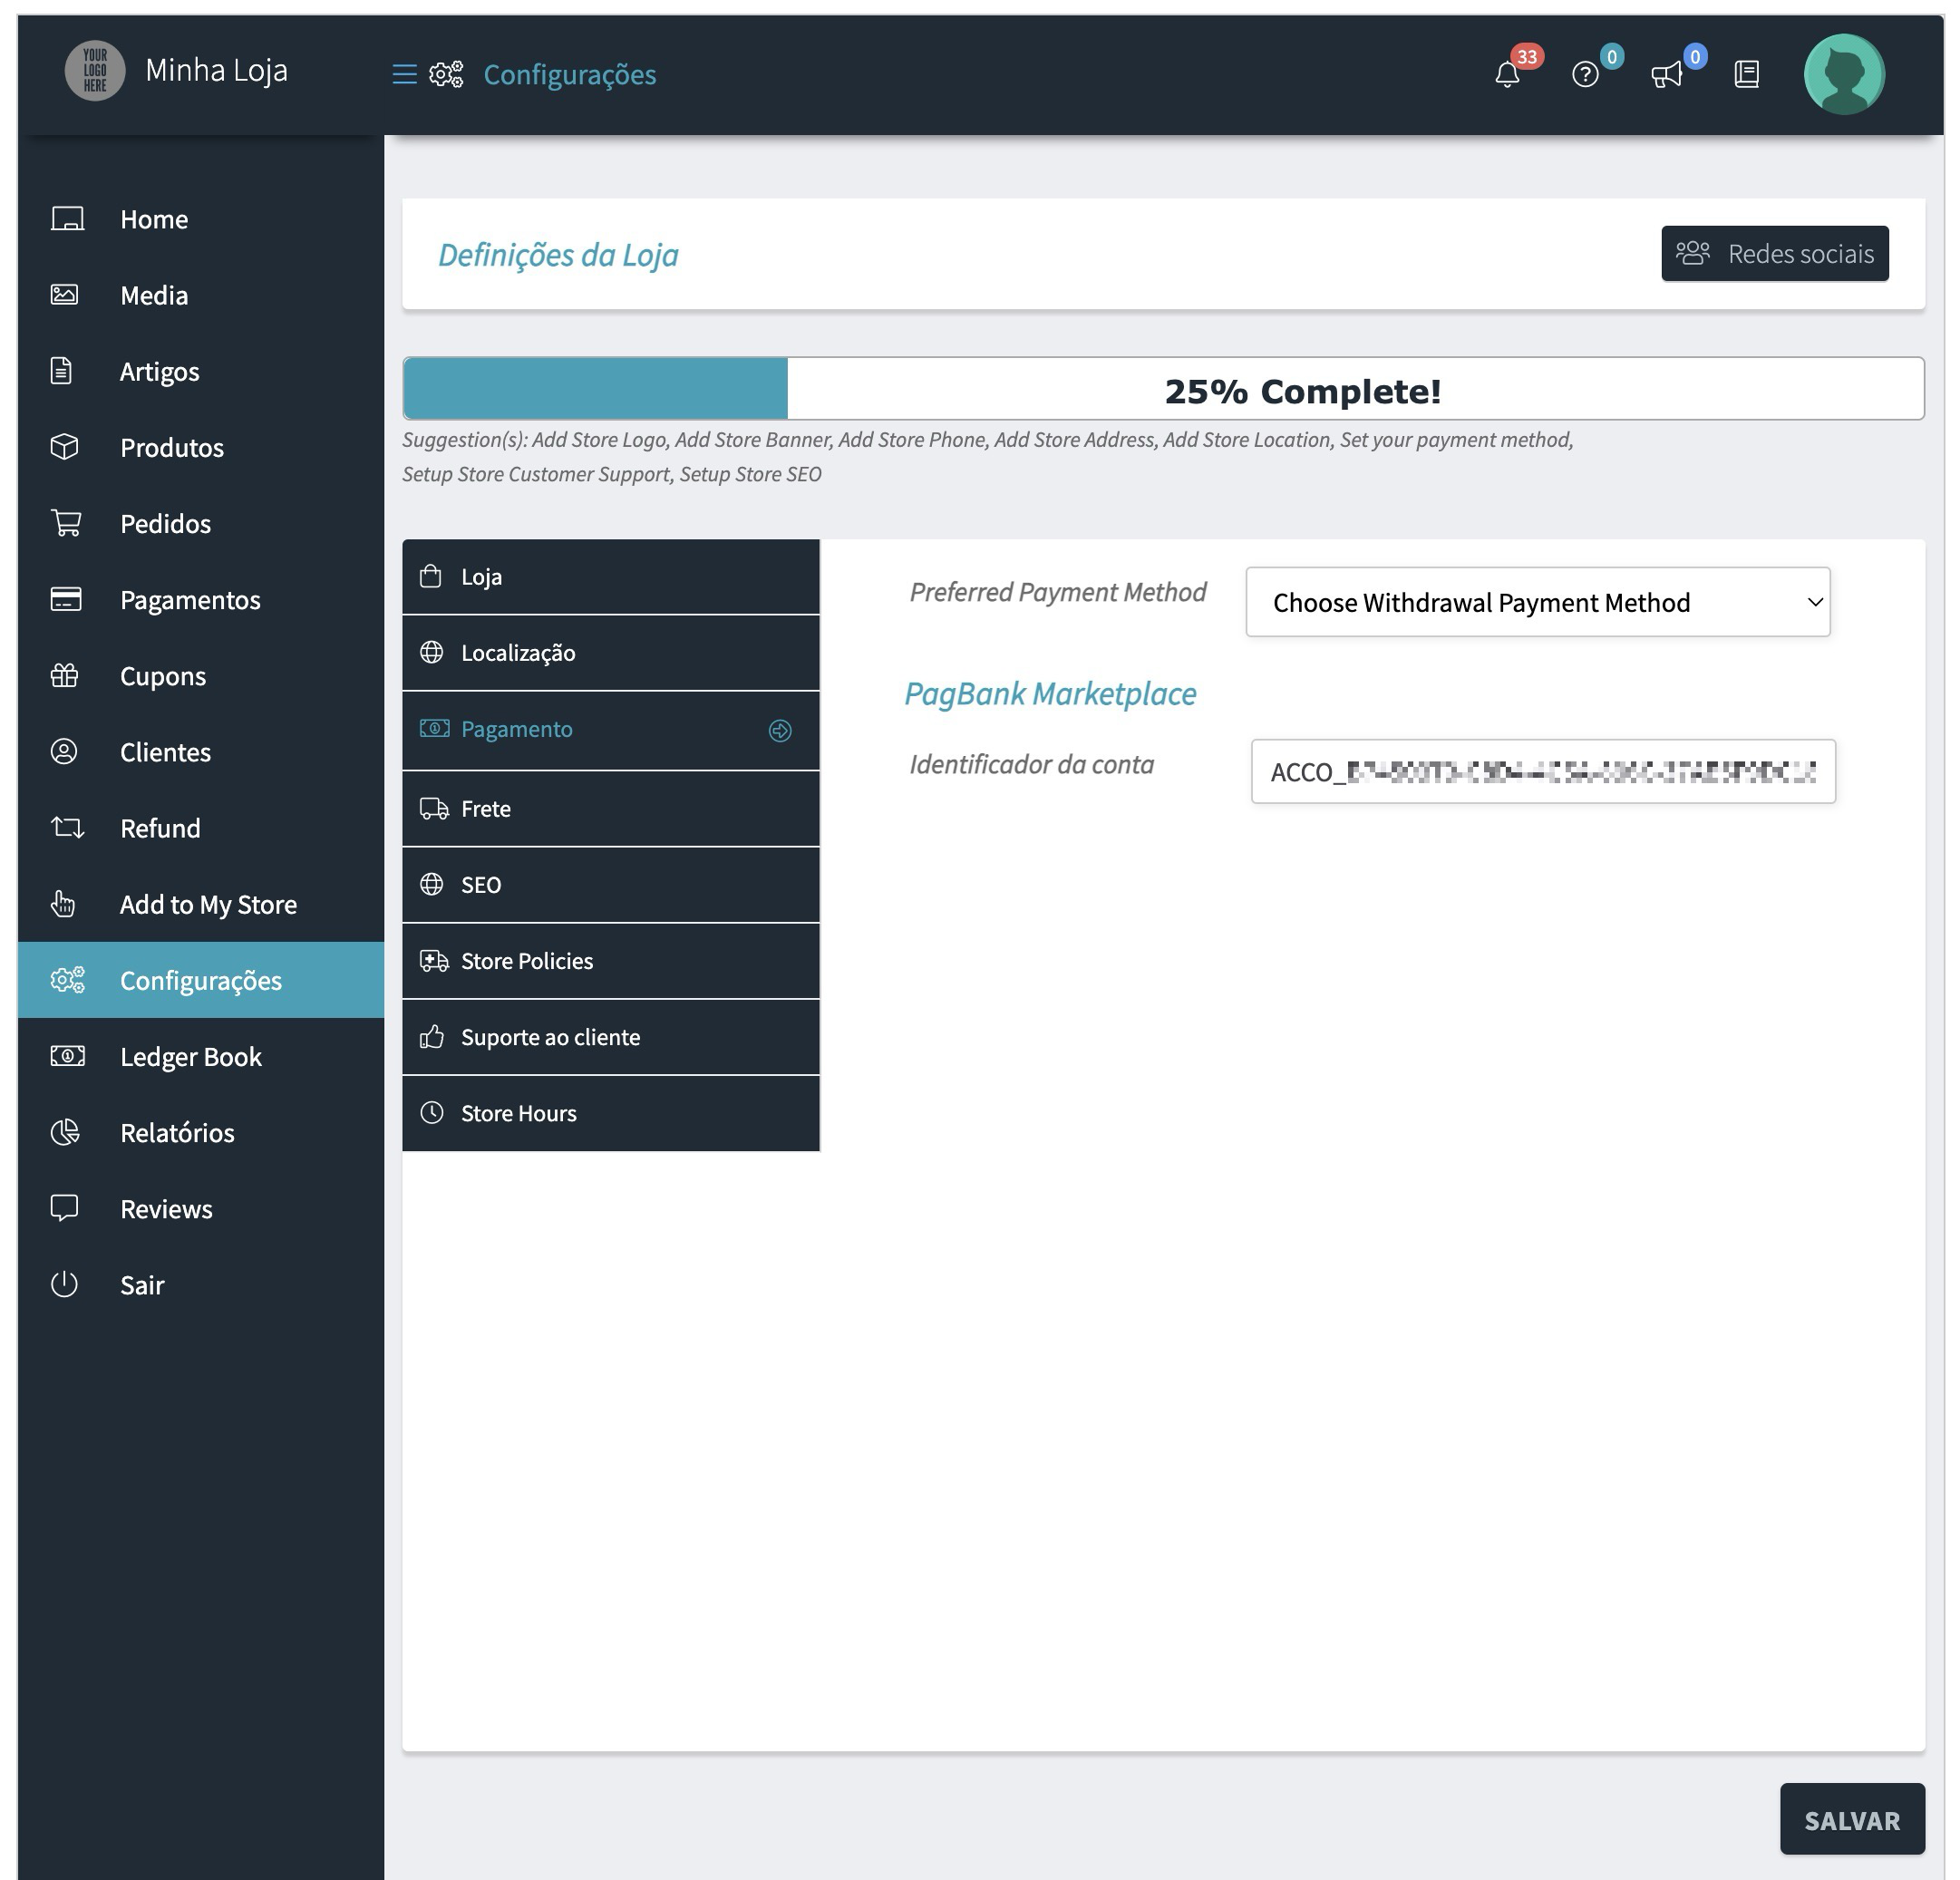Select the Pagamento settings tab
Image resolution: width=1960 pixels, height=1880 pixels.
(x=611, y=730)
